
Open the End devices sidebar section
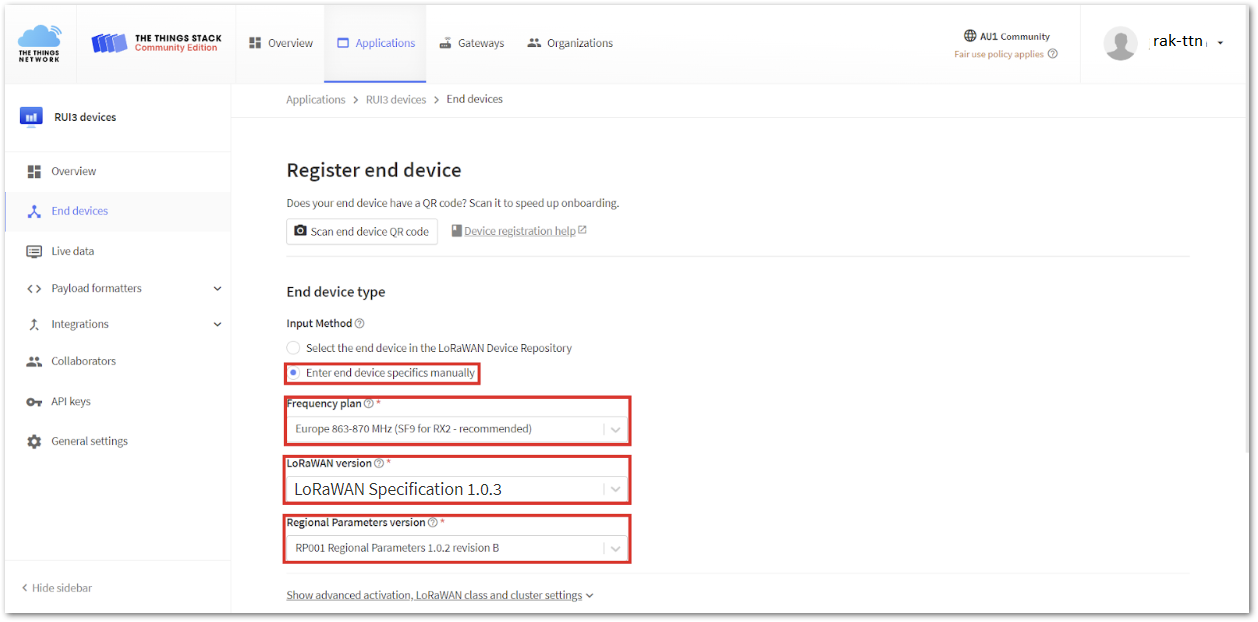click(x=79, y=211)
